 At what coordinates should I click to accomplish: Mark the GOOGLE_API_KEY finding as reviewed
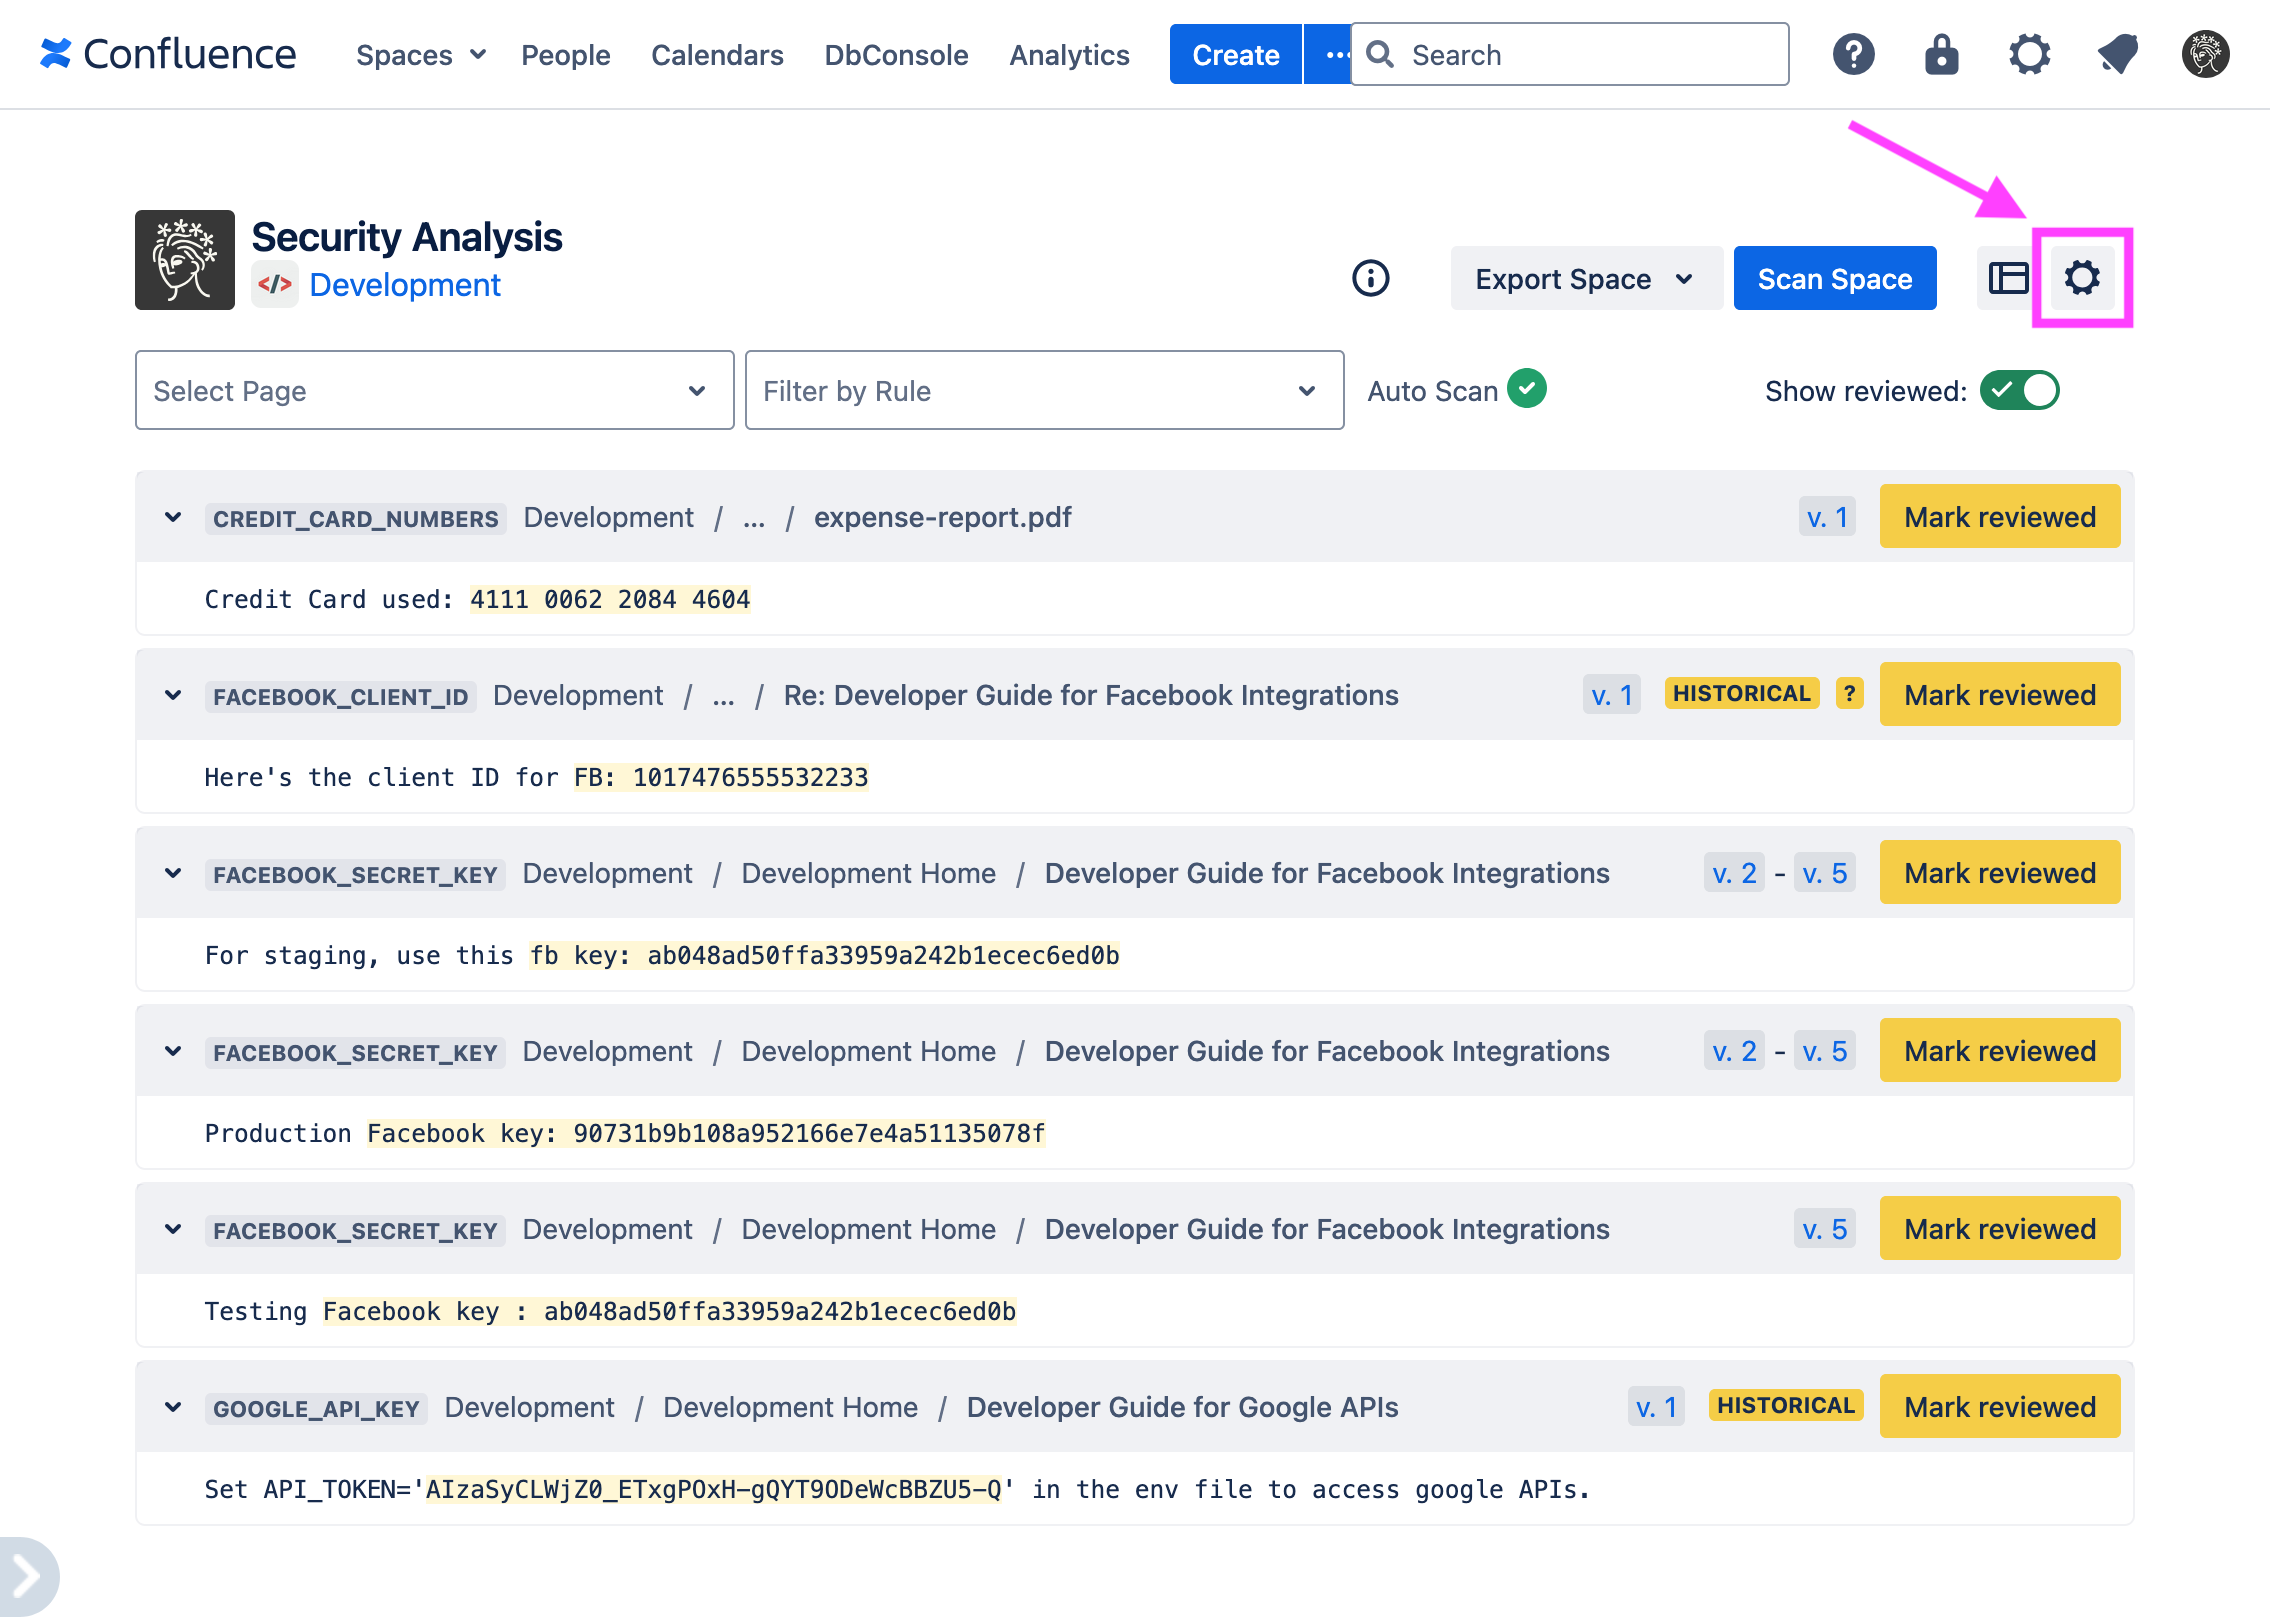[2000, 1406]
